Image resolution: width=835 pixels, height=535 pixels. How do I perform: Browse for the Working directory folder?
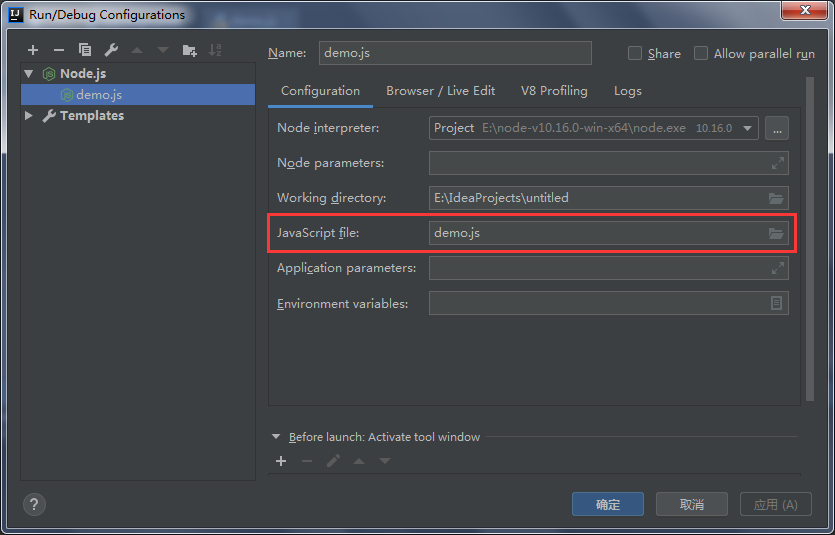[x=776, y=199]
